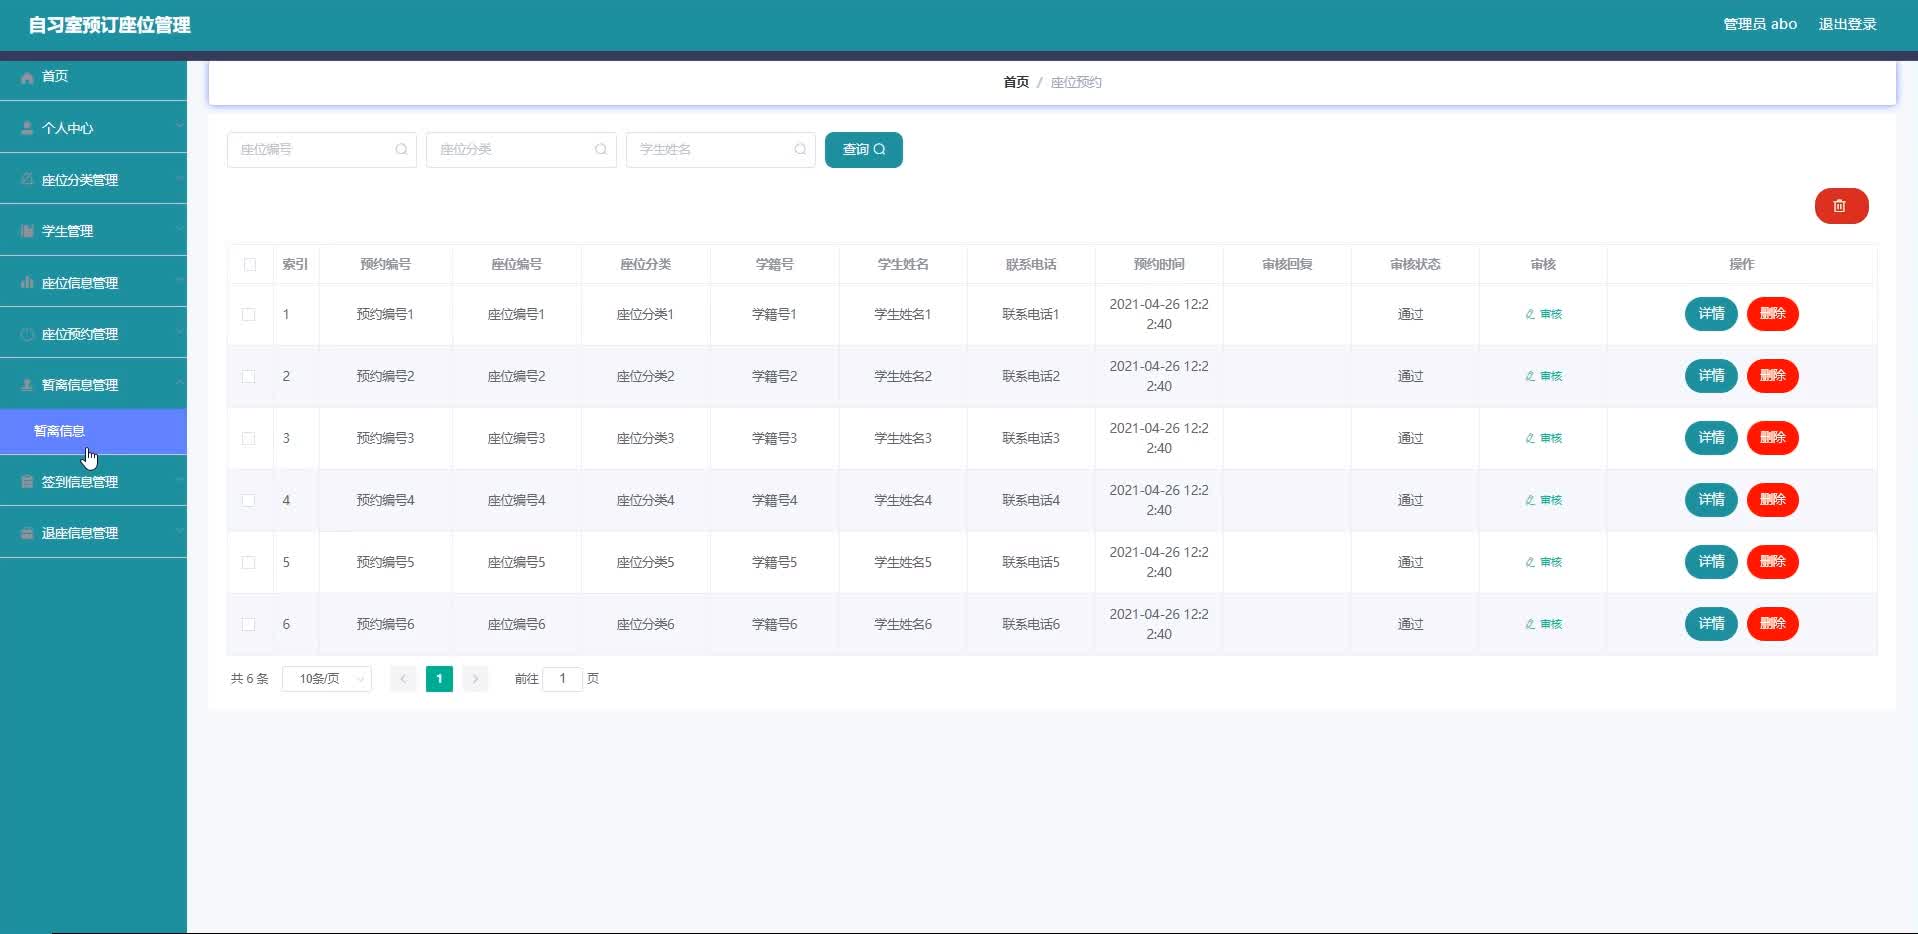Click the 查询 search button

[x=864, y=150]
